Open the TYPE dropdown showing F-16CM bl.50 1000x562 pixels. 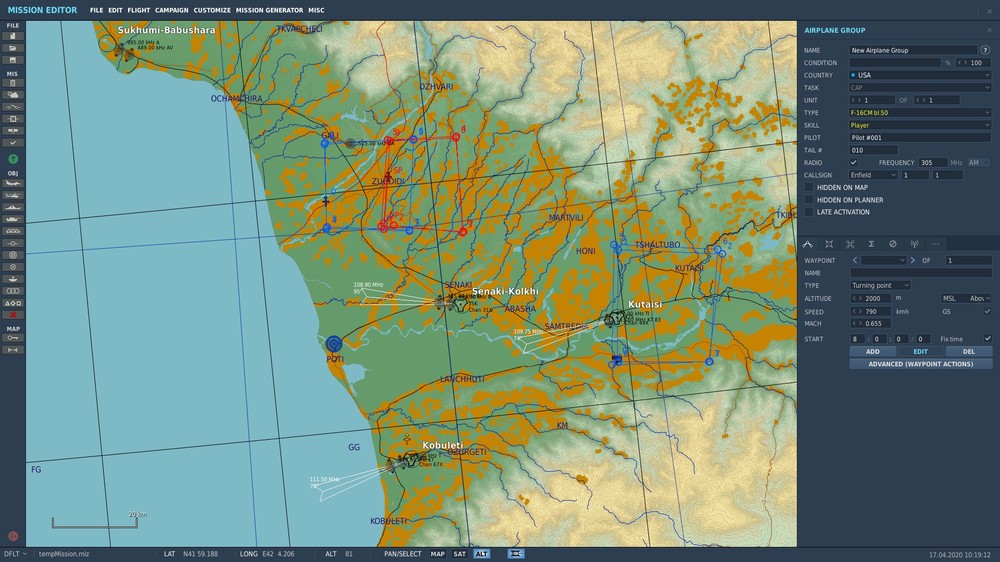[920, 113]
